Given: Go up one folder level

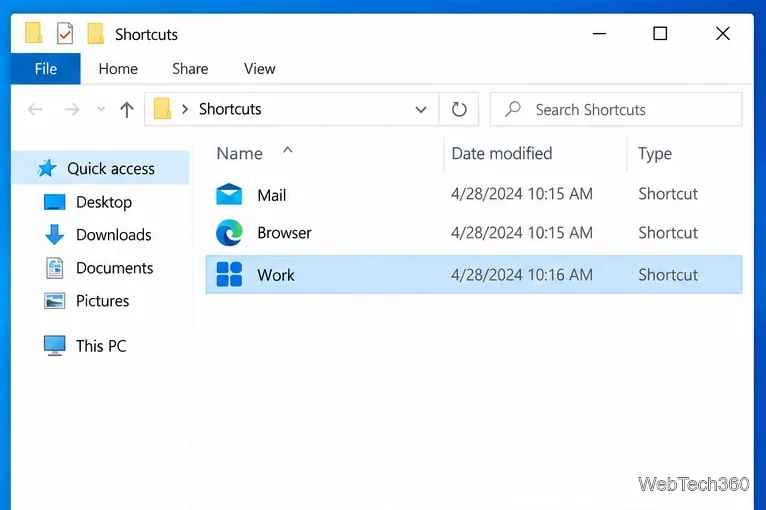Looking at the screenshot, I should point(127,109).
